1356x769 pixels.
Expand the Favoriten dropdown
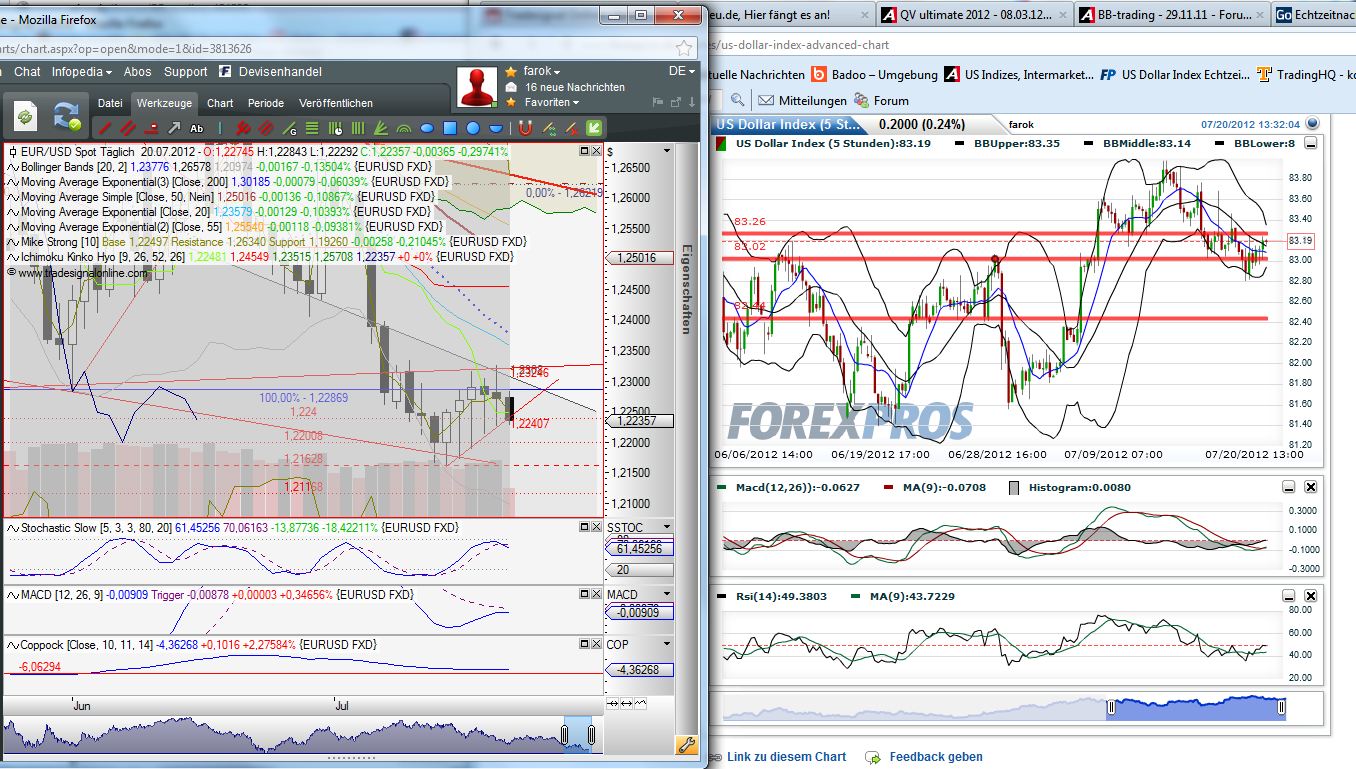[552, 102]
